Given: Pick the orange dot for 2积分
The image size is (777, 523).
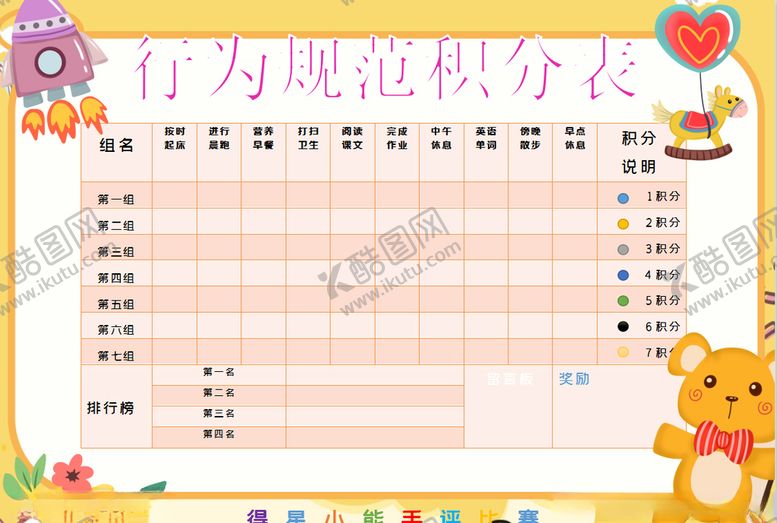Looking at the screenshot, I should pos(623,223).
